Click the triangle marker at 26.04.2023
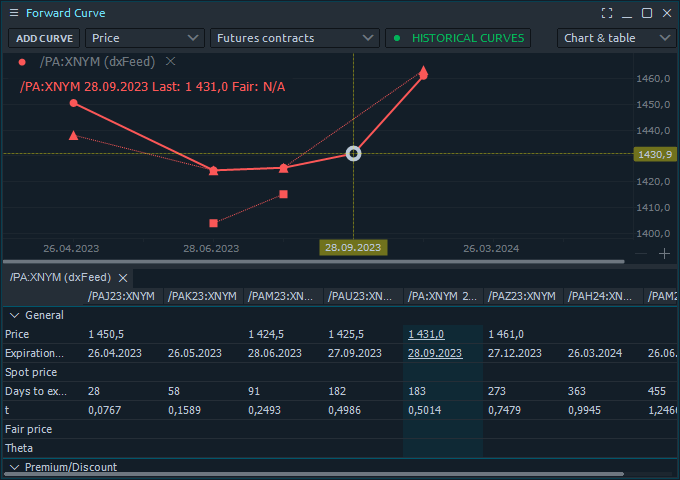 (74, 136)
